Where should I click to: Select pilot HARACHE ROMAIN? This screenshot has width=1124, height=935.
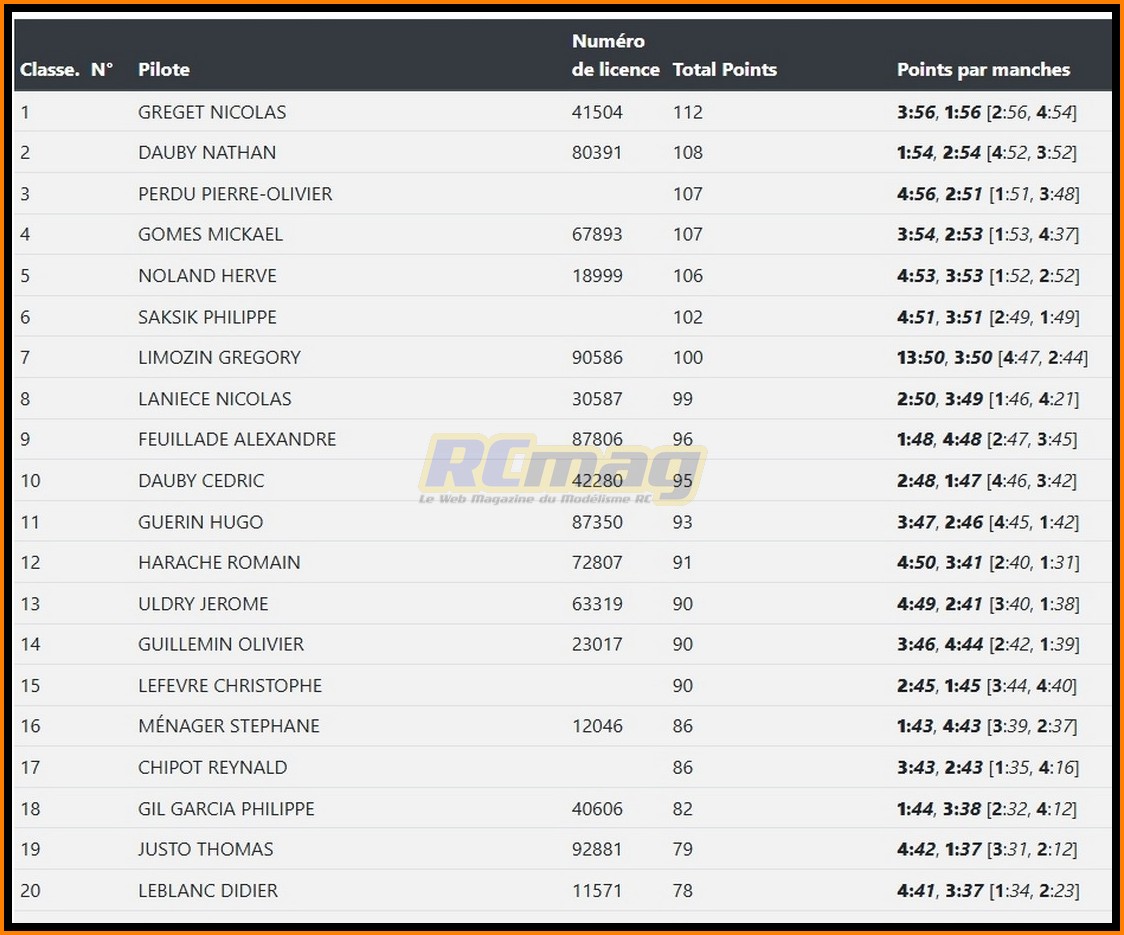click(219, 563)
